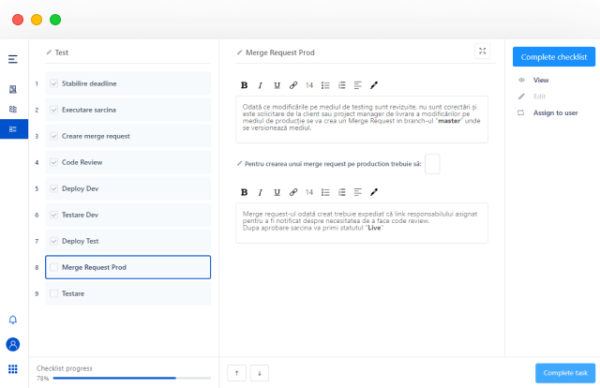Move task down with the down arrow button
The height and width of the screenshot is (388, 600).
pos(259,373)
